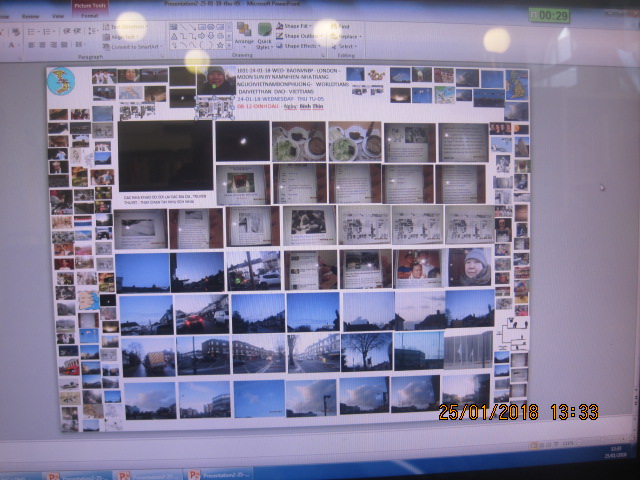This screenshot has height=480, width=640.
Task: Click the Clear All Formatting icon
Action: click(16, 32)
